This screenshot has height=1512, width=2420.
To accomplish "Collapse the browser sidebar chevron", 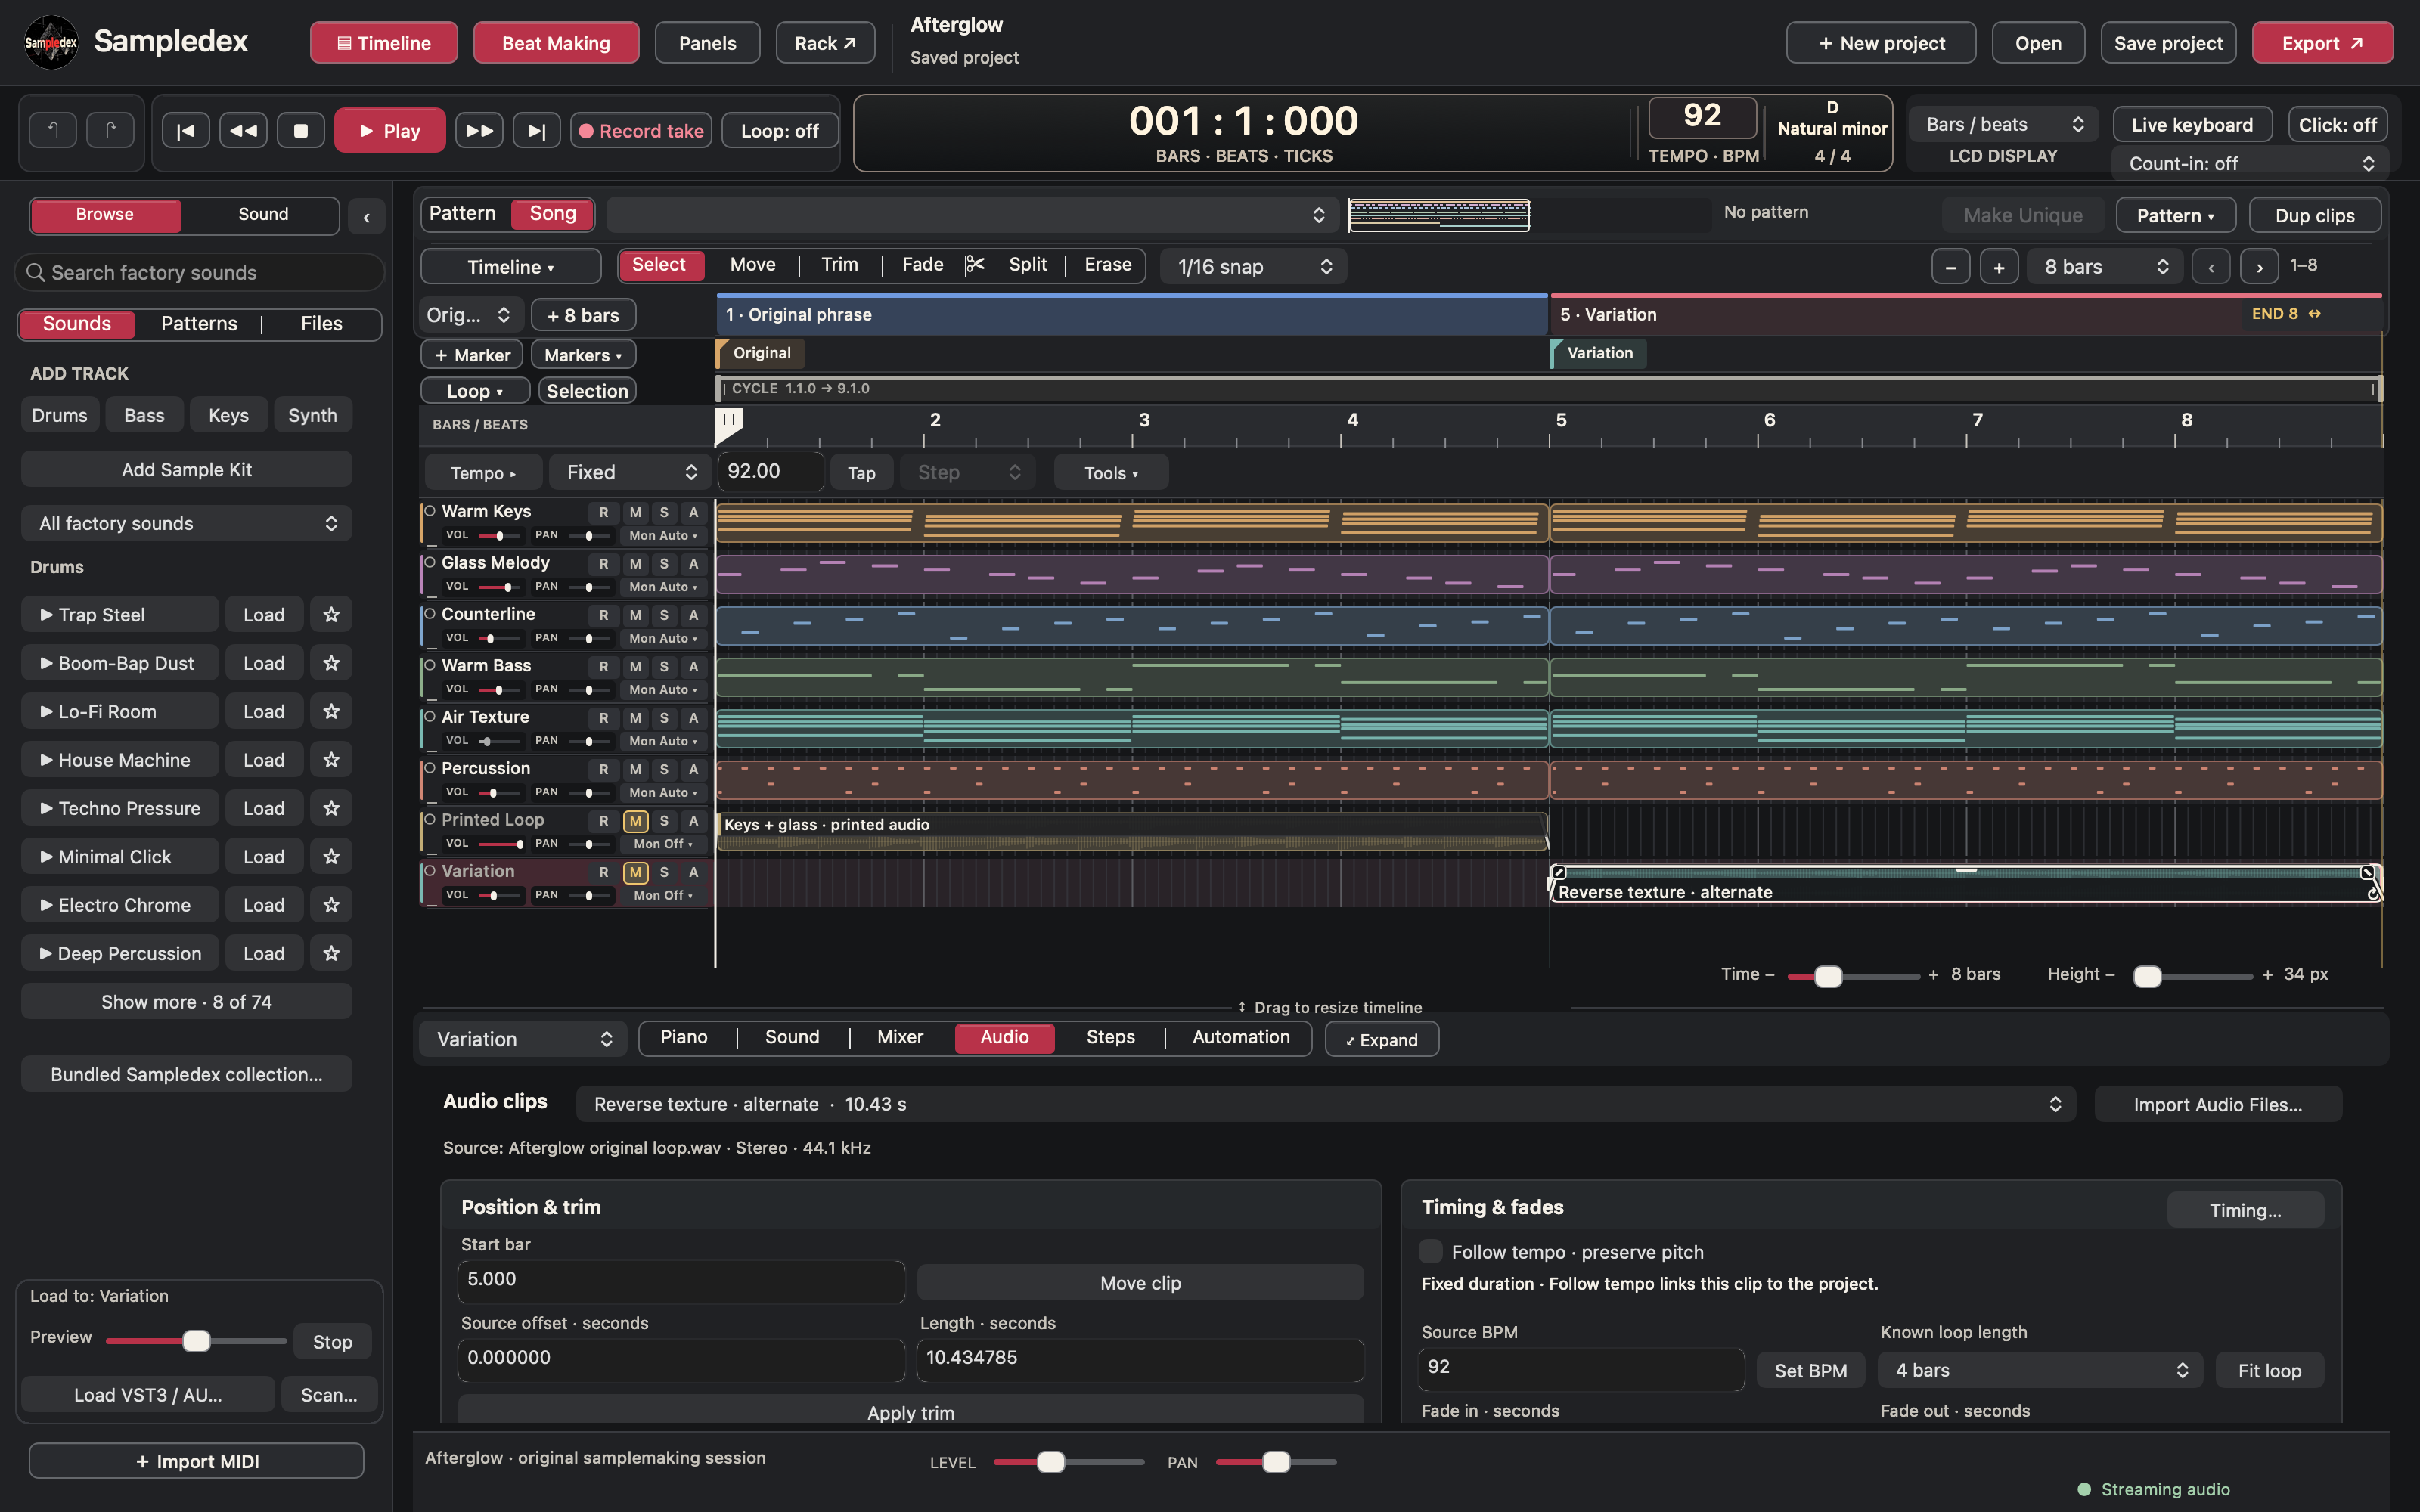I will 367,216.
